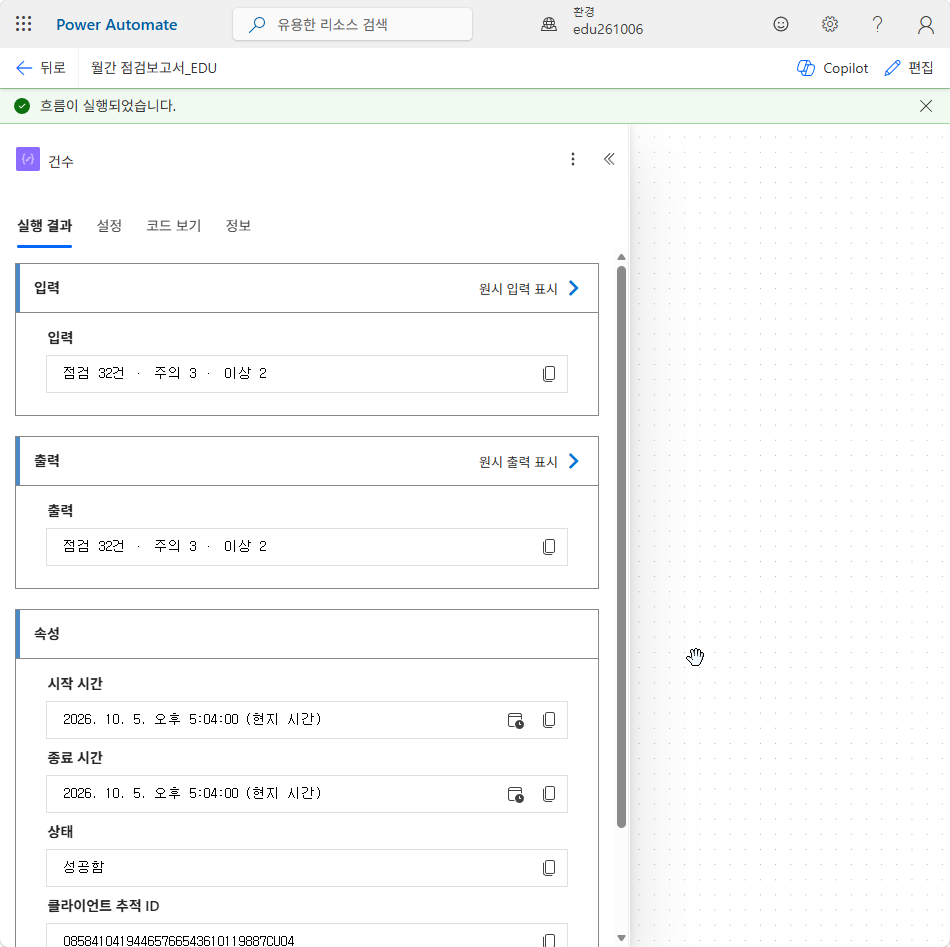This screenshot has height=947, width=950.
Task: Click the 출력 value text field
Action: [x=307, y=547]
